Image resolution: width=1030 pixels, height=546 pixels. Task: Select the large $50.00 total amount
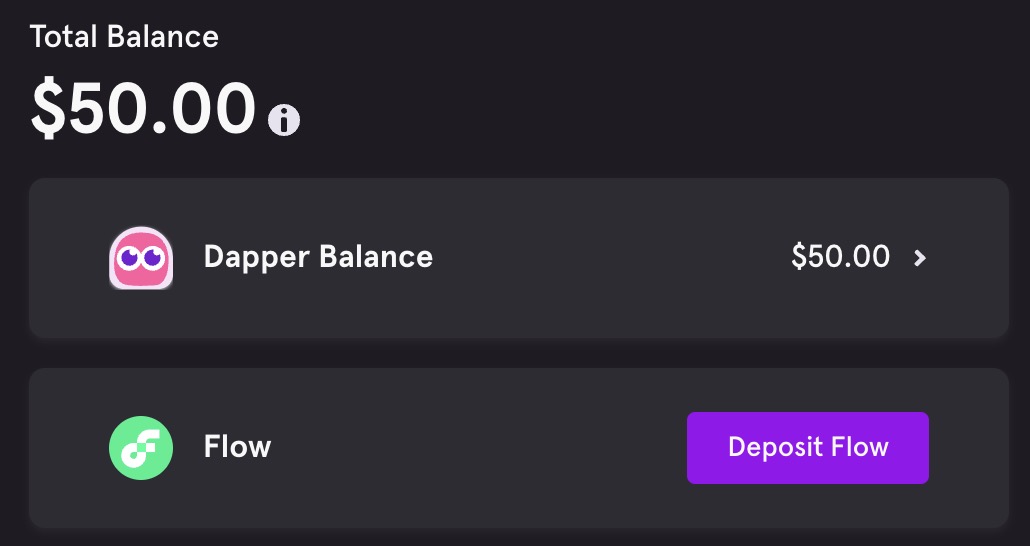coord(144,107)
